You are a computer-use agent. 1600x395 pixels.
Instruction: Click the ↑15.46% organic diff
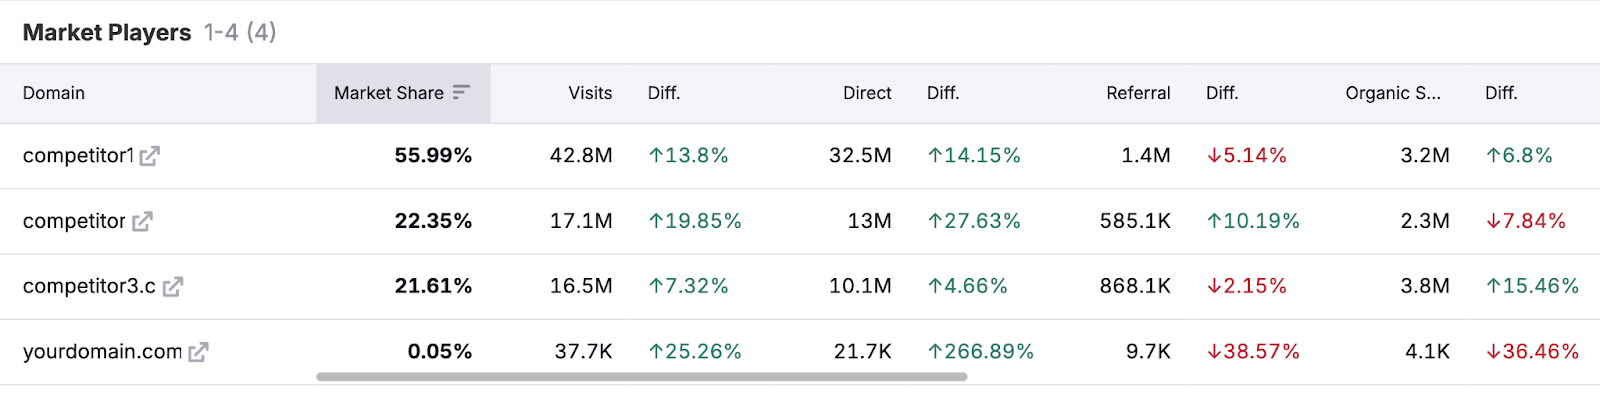pos(1532,286)
